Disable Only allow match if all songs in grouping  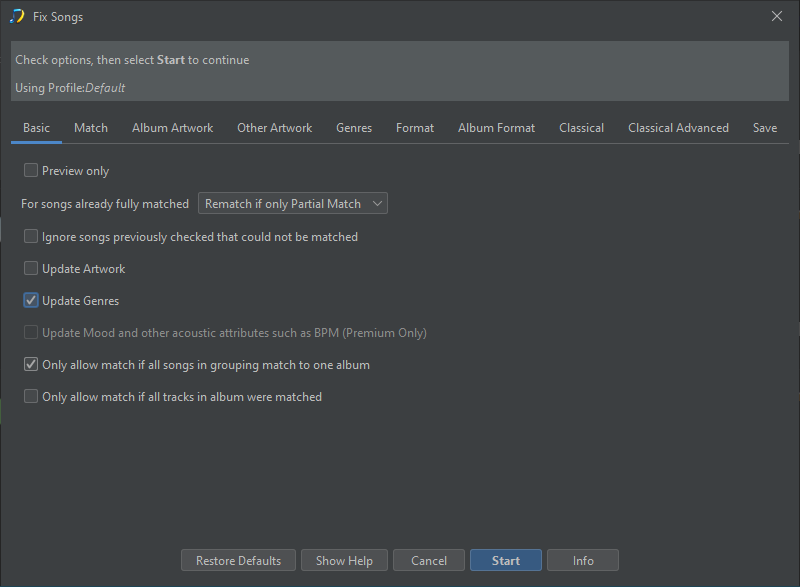(31, 365)
